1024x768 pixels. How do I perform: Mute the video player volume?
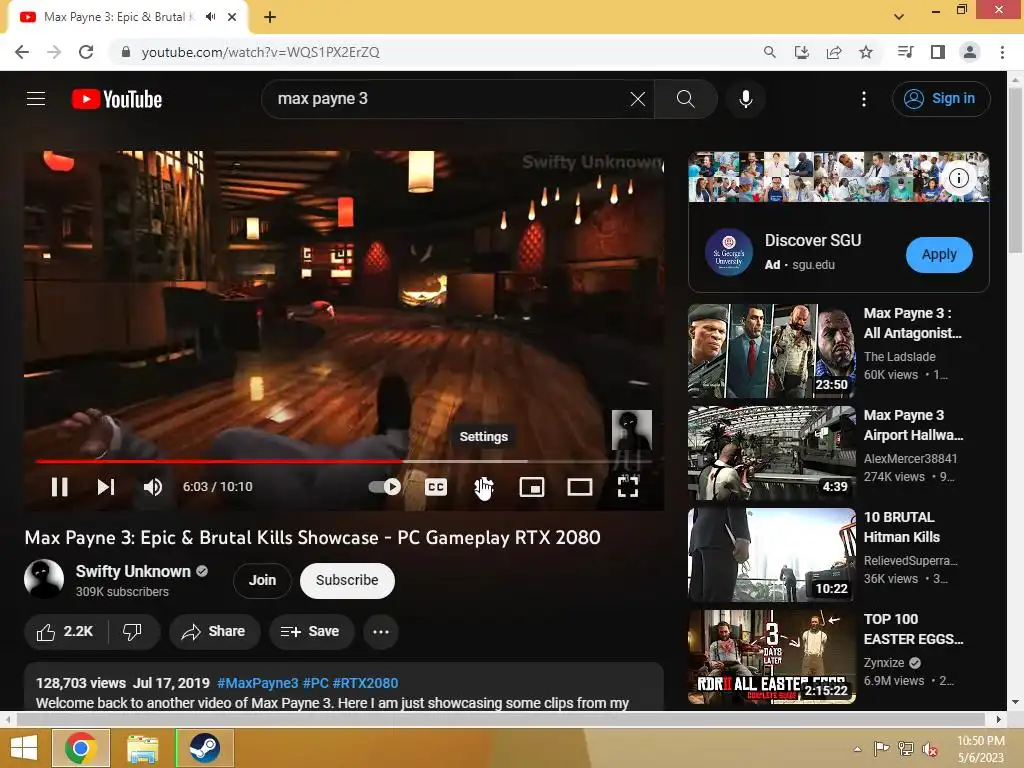(x=153, y=487)
